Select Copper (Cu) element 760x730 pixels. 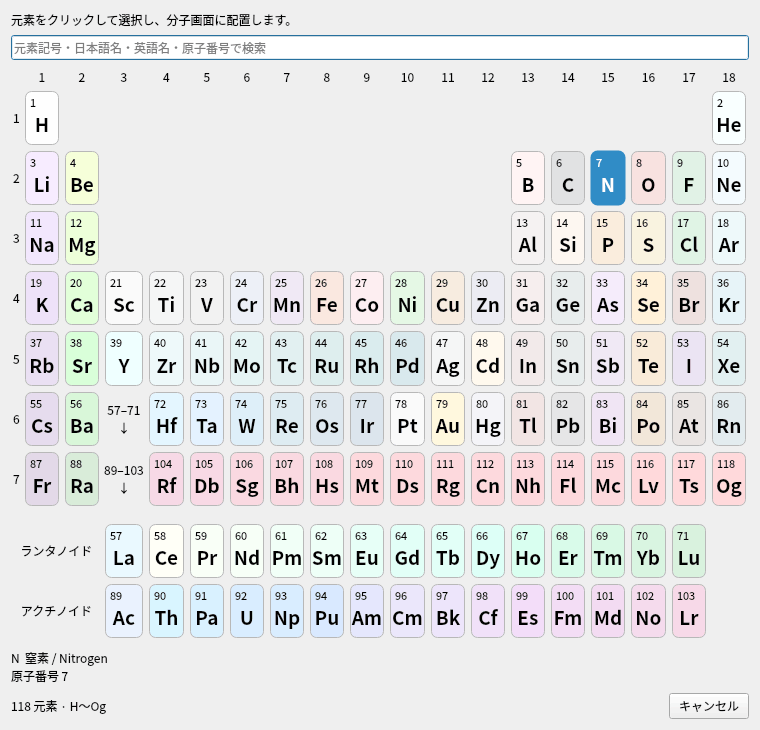(448, 298)
